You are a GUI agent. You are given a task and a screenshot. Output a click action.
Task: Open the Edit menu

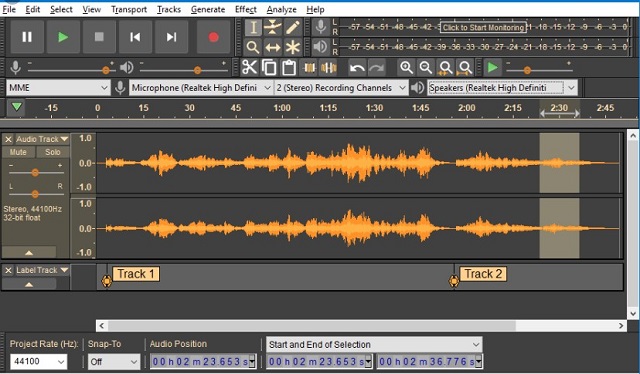click(x=33, y=9)
